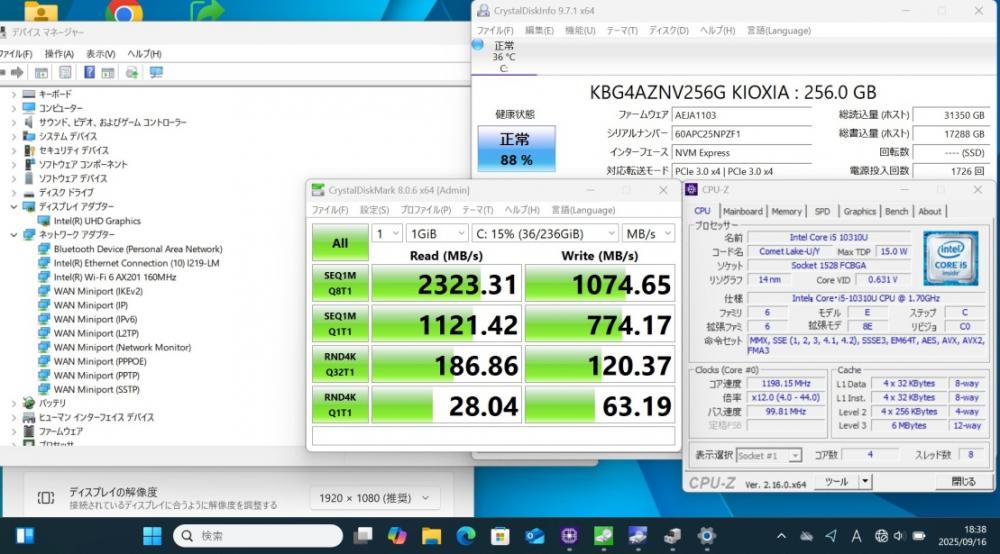Open the test size dropdown showing 1GiB

[438, 234]
